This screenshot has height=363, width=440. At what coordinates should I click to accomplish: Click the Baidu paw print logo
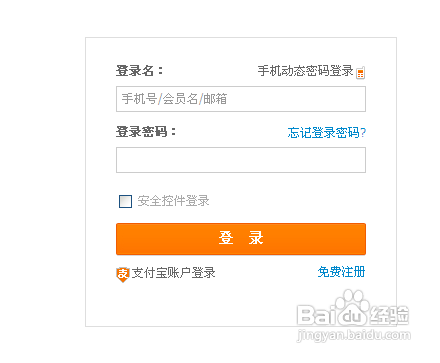coord(353,308)
